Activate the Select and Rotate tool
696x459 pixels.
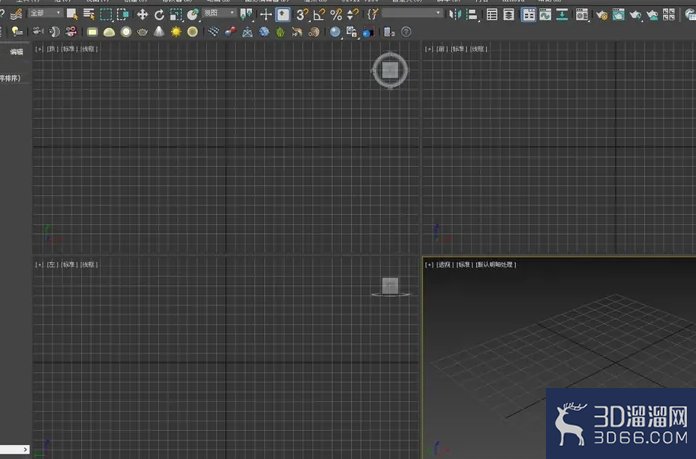pos(159,15)
